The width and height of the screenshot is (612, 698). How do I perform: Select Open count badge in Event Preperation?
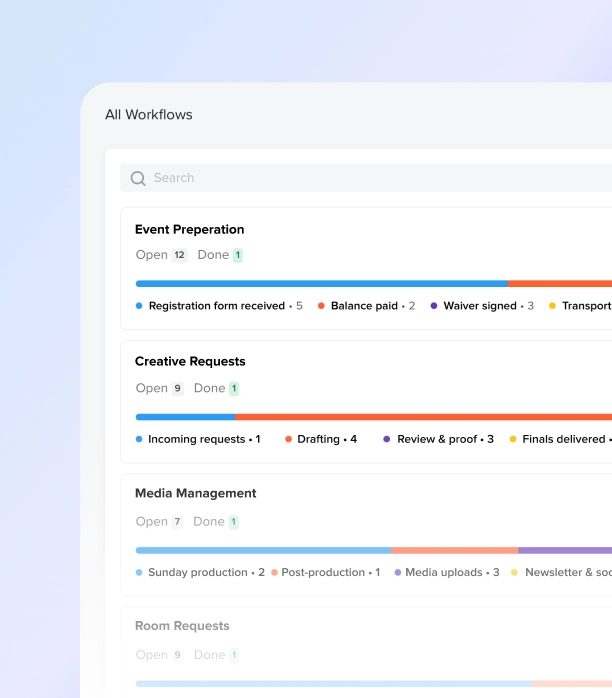pos(179,255)
